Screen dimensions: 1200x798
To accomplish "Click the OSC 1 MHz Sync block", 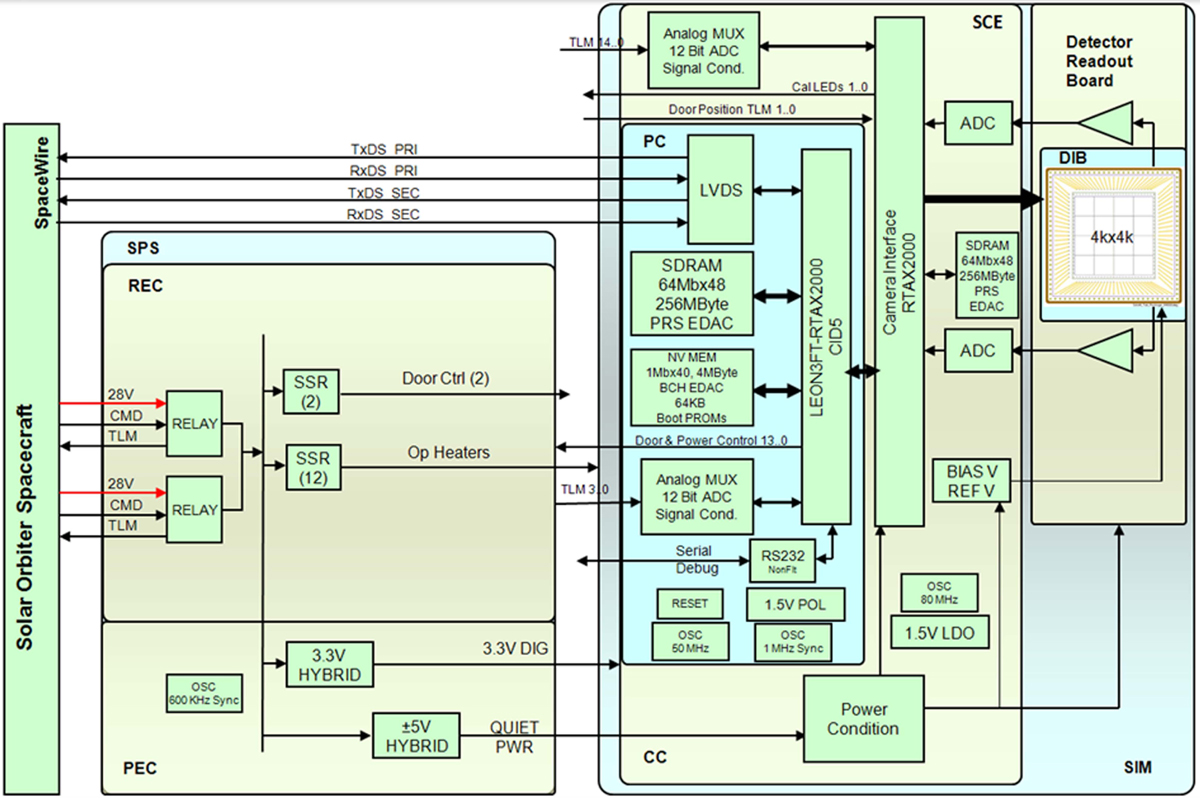I will coord(792,641).
